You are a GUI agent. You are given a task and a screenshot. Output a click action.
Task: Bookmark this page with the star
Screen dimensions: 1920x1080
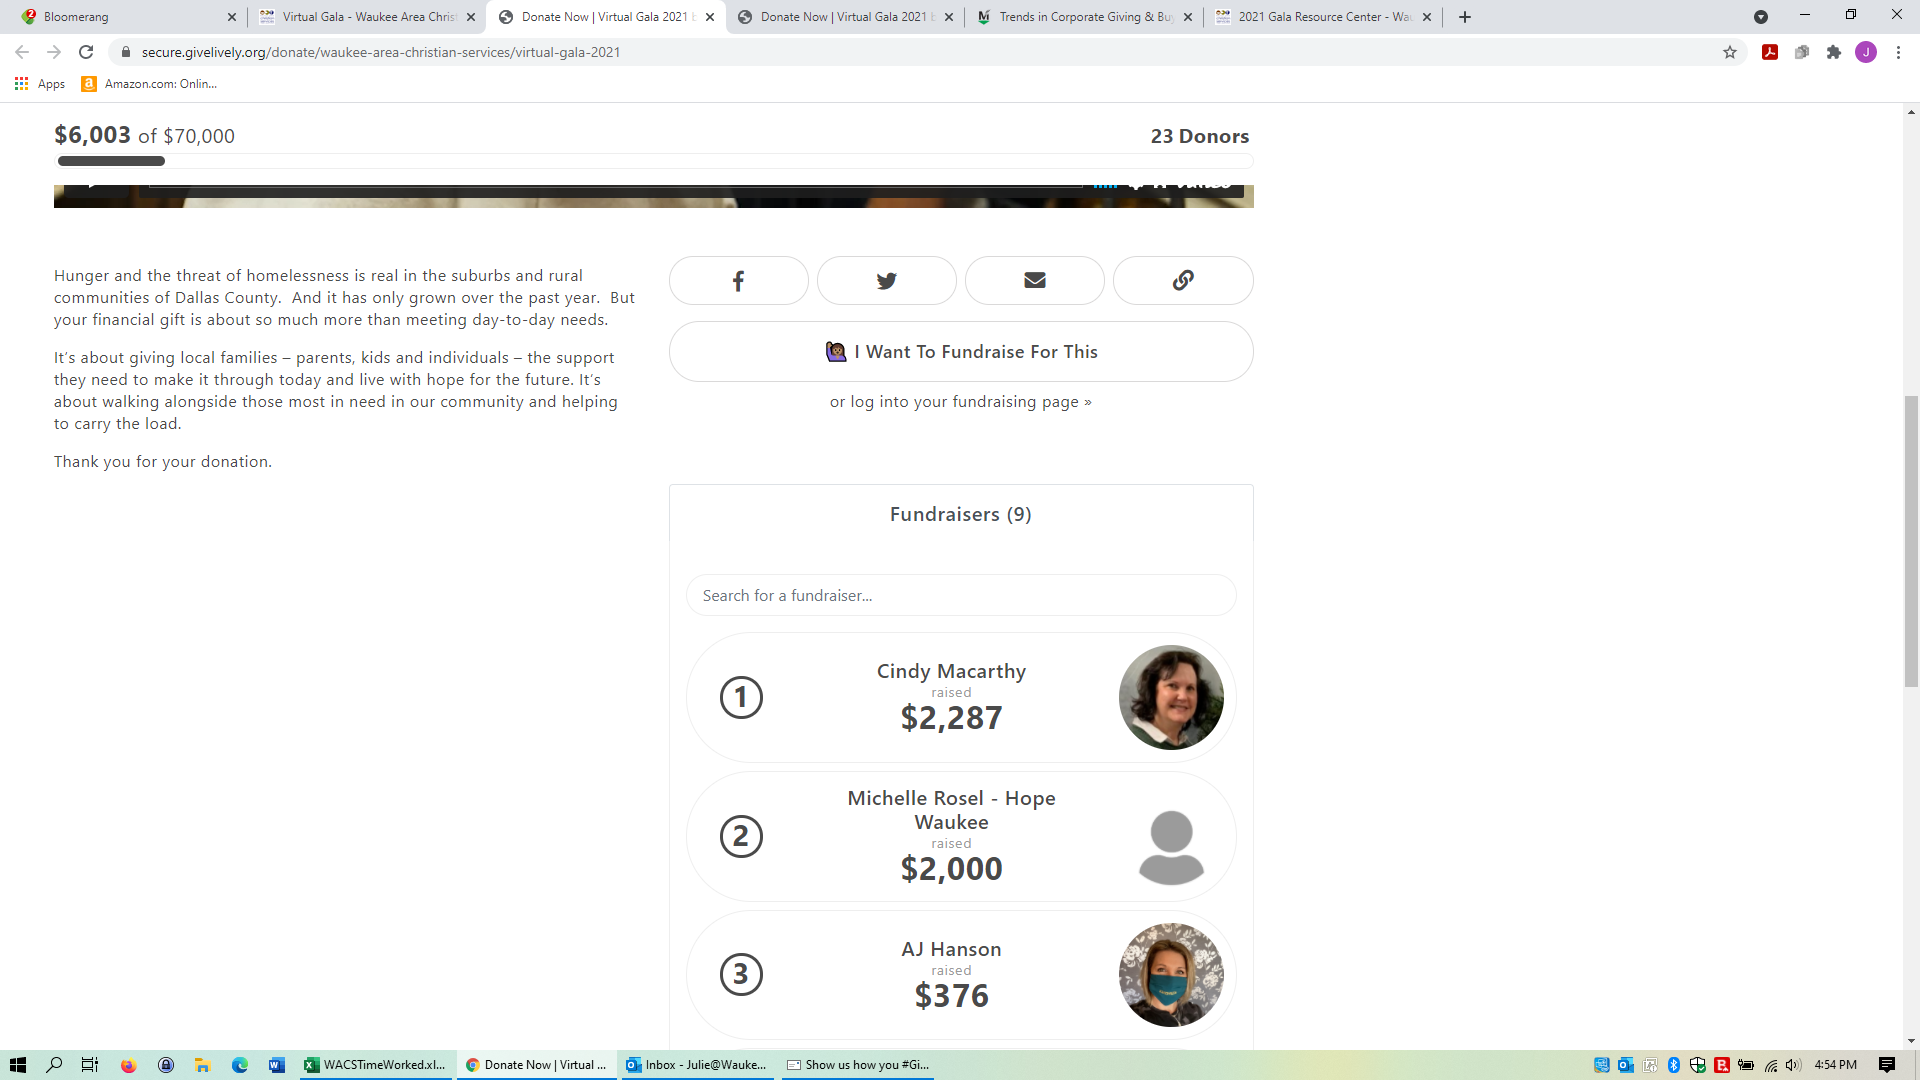point(1730,53)
